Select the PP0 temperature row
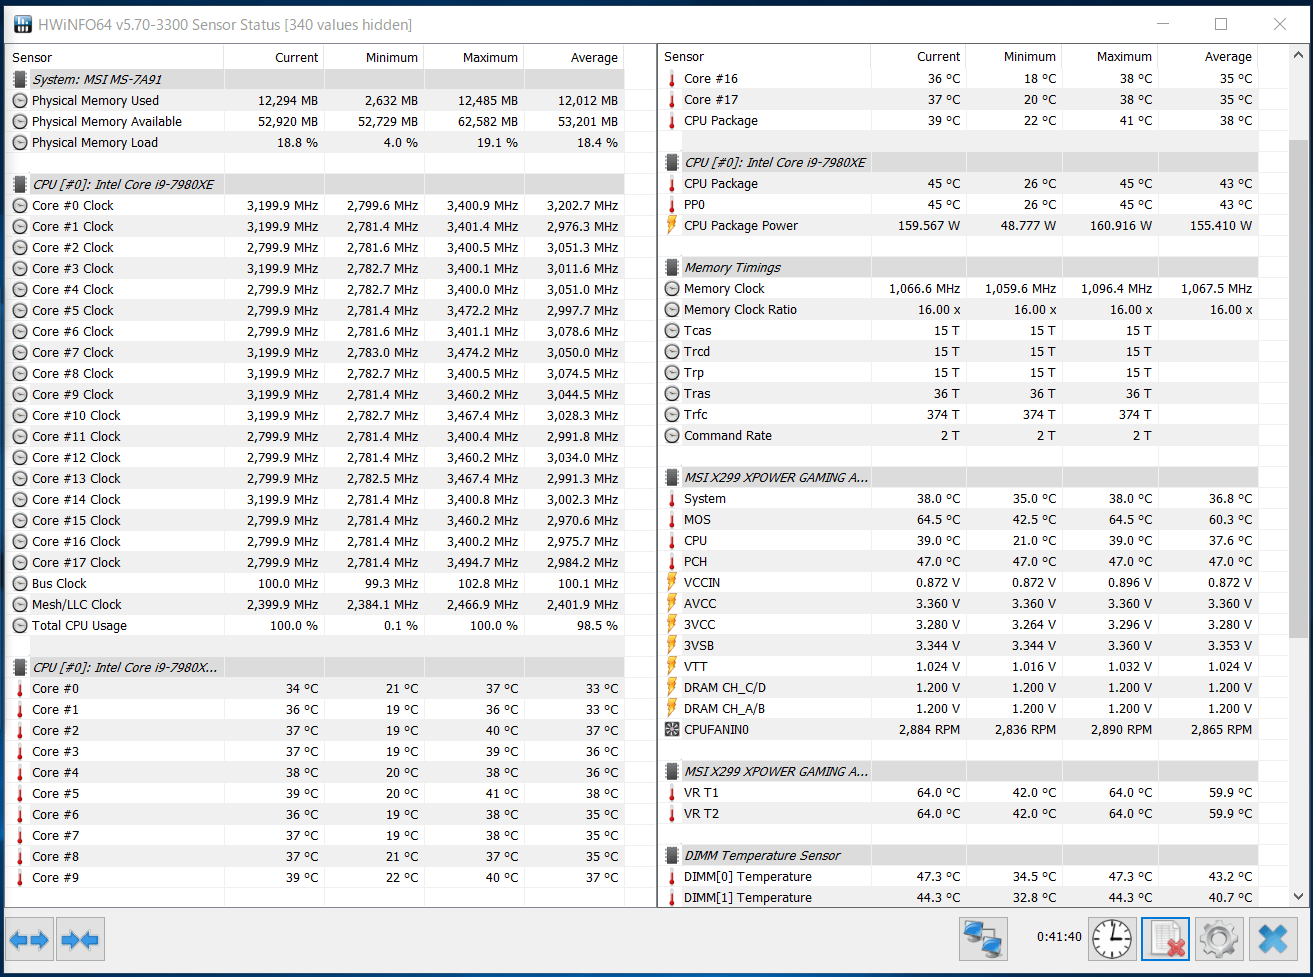The width and height of the screenshot is (1313, 977). pos(958,204)
